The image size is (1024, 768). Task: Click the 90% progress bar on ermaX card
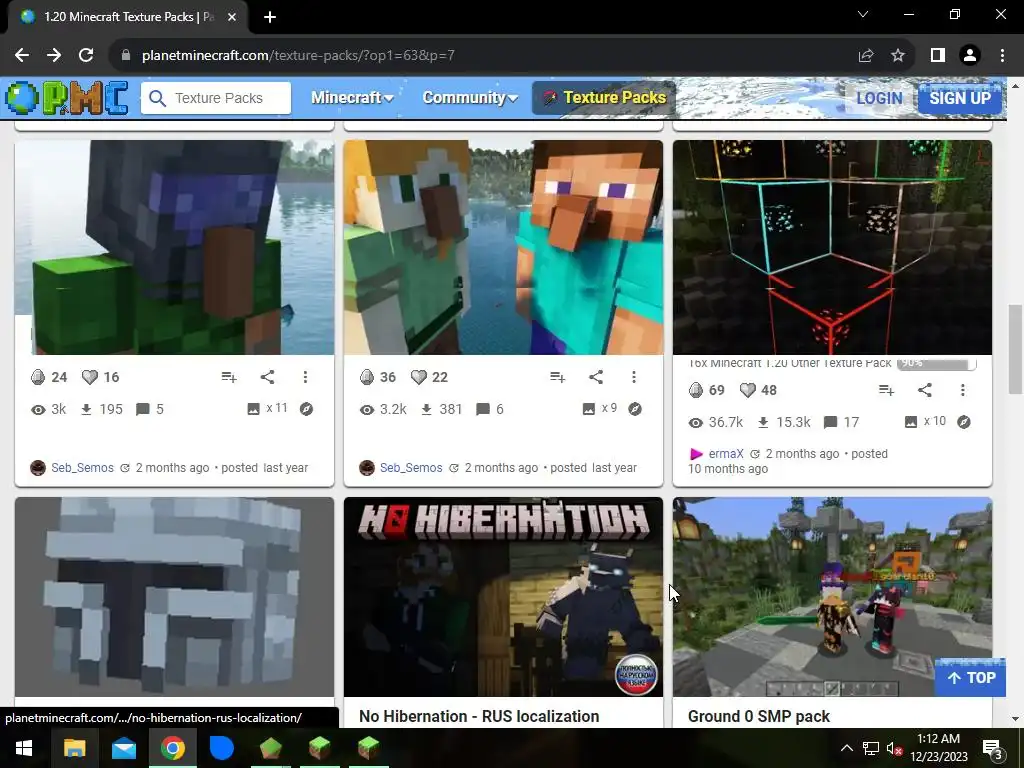[x=936, y=363]
